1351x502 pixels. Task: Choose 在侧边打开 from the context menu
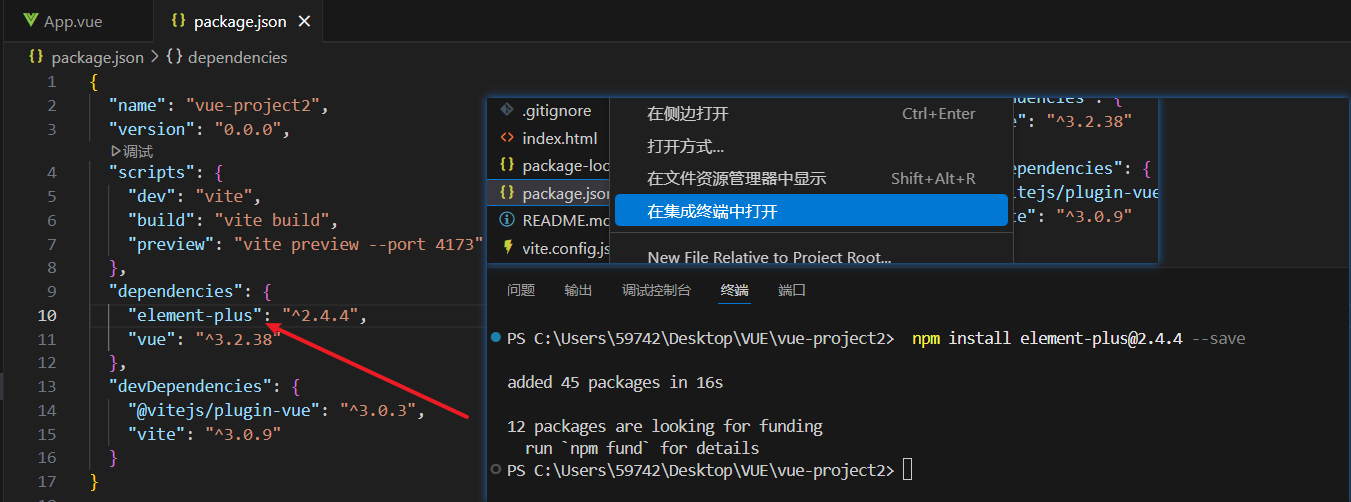[x=811, y=114]
